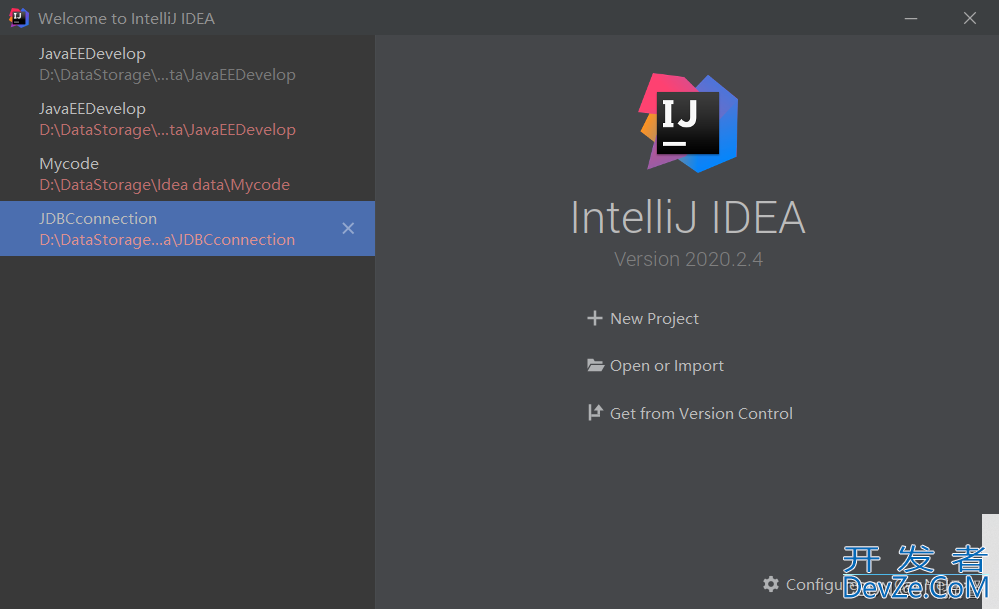
Task: Click the Get from Version Control icon
Action: click(x=595, y=413)
